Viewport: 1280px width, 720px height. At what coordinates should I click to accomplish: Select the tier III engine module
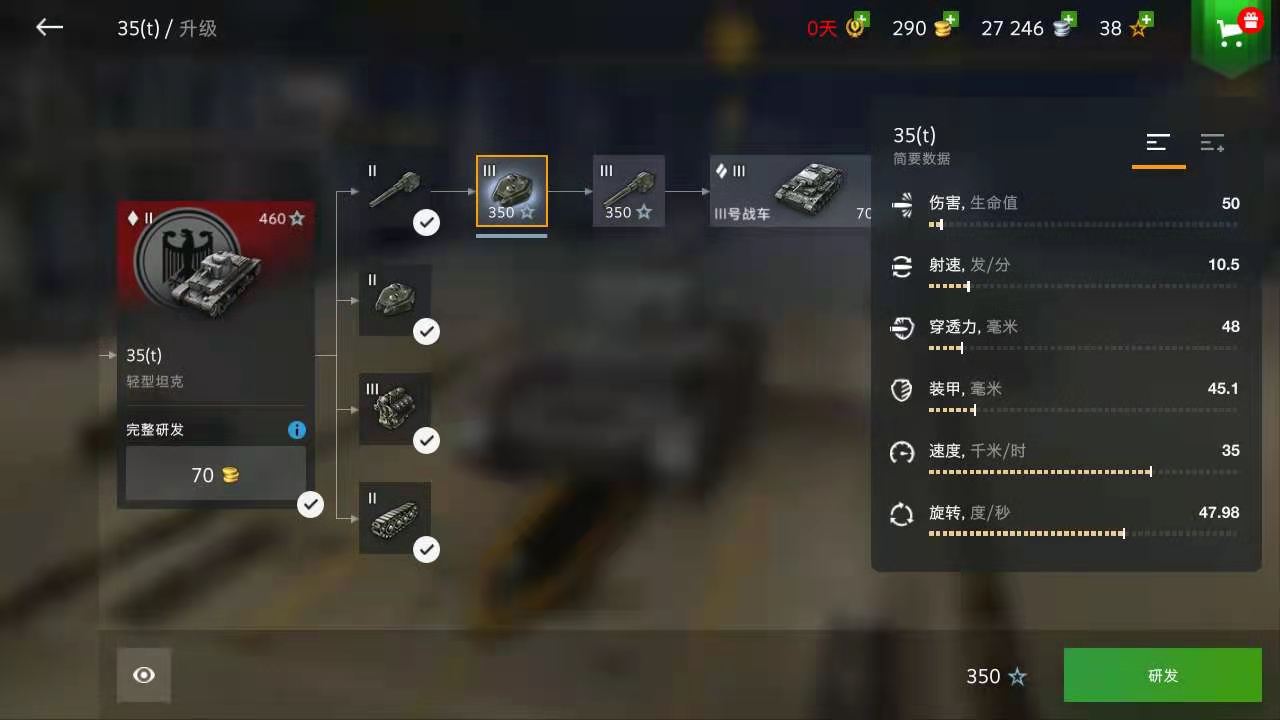pos(395,409)
